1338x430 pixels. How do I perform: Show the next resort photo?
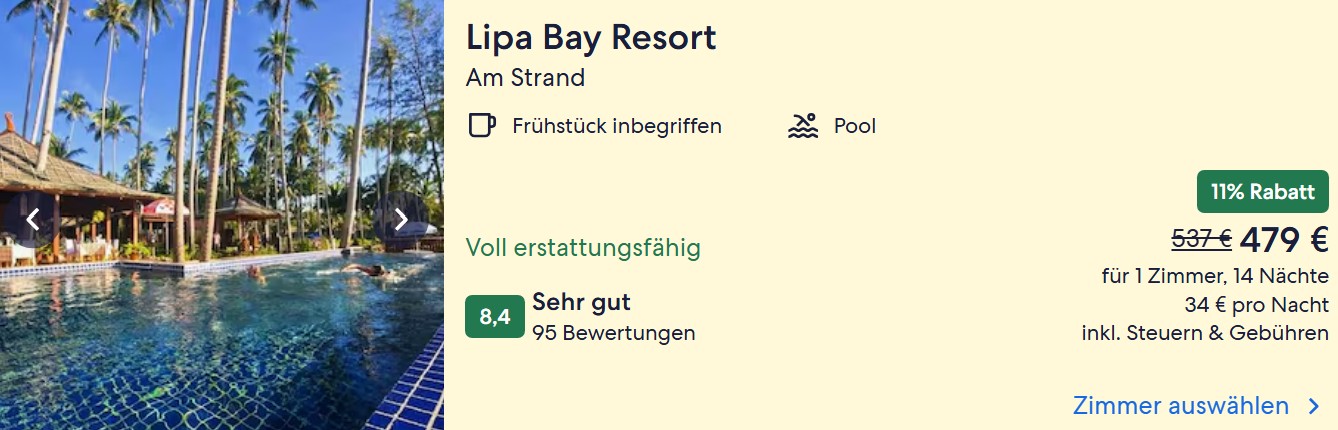click(401, 219)
